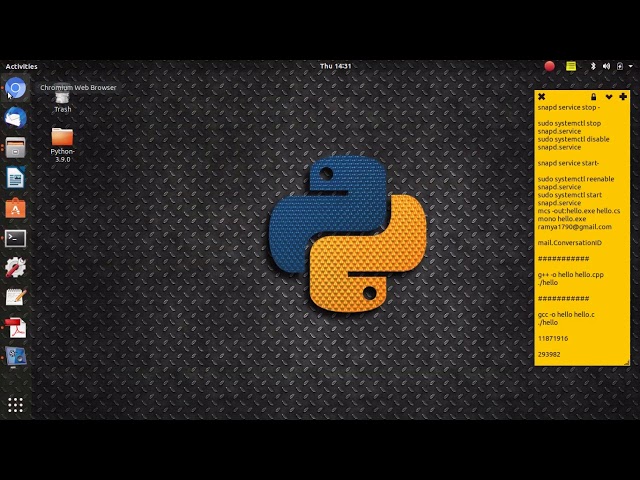Click the 'ramya1790@gmail.com' text in the note

575,227
